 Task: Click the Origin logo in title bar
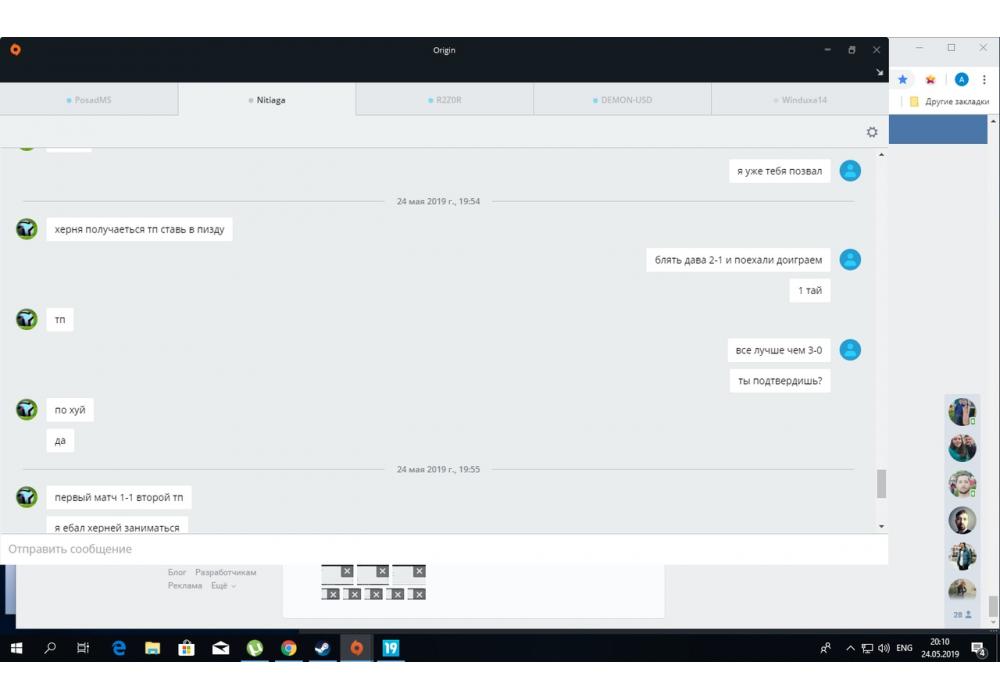click(x=15, y=50)
